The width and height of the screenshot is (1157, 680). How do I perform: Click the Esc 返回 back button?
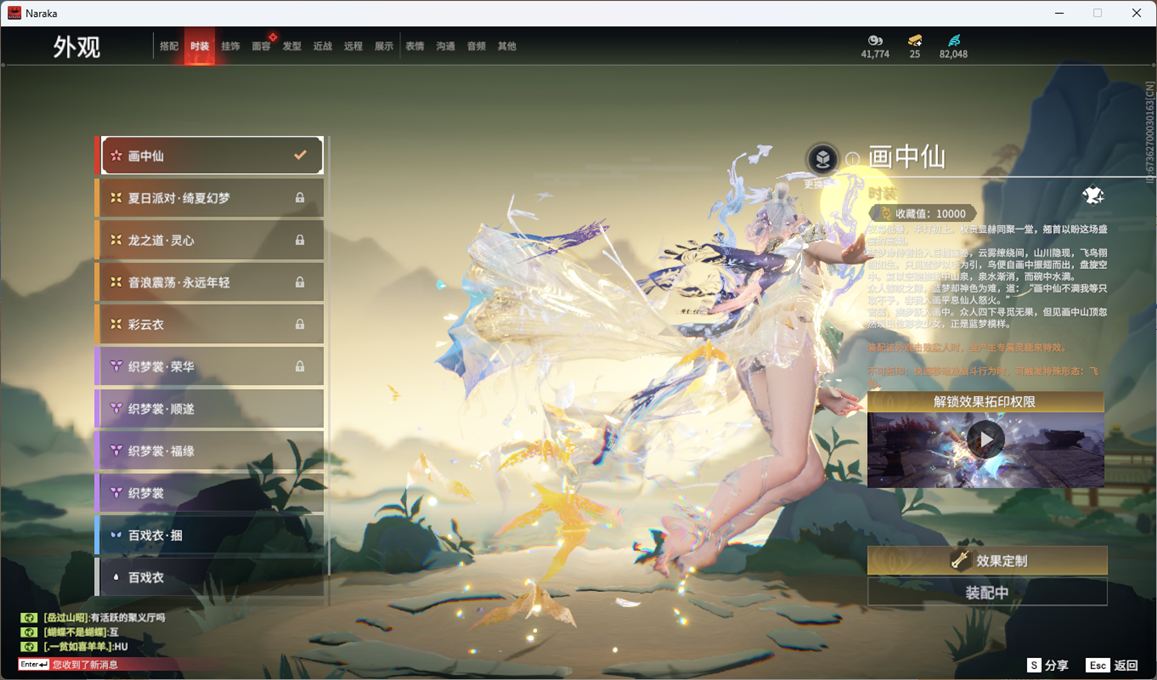coord(1113,665)
